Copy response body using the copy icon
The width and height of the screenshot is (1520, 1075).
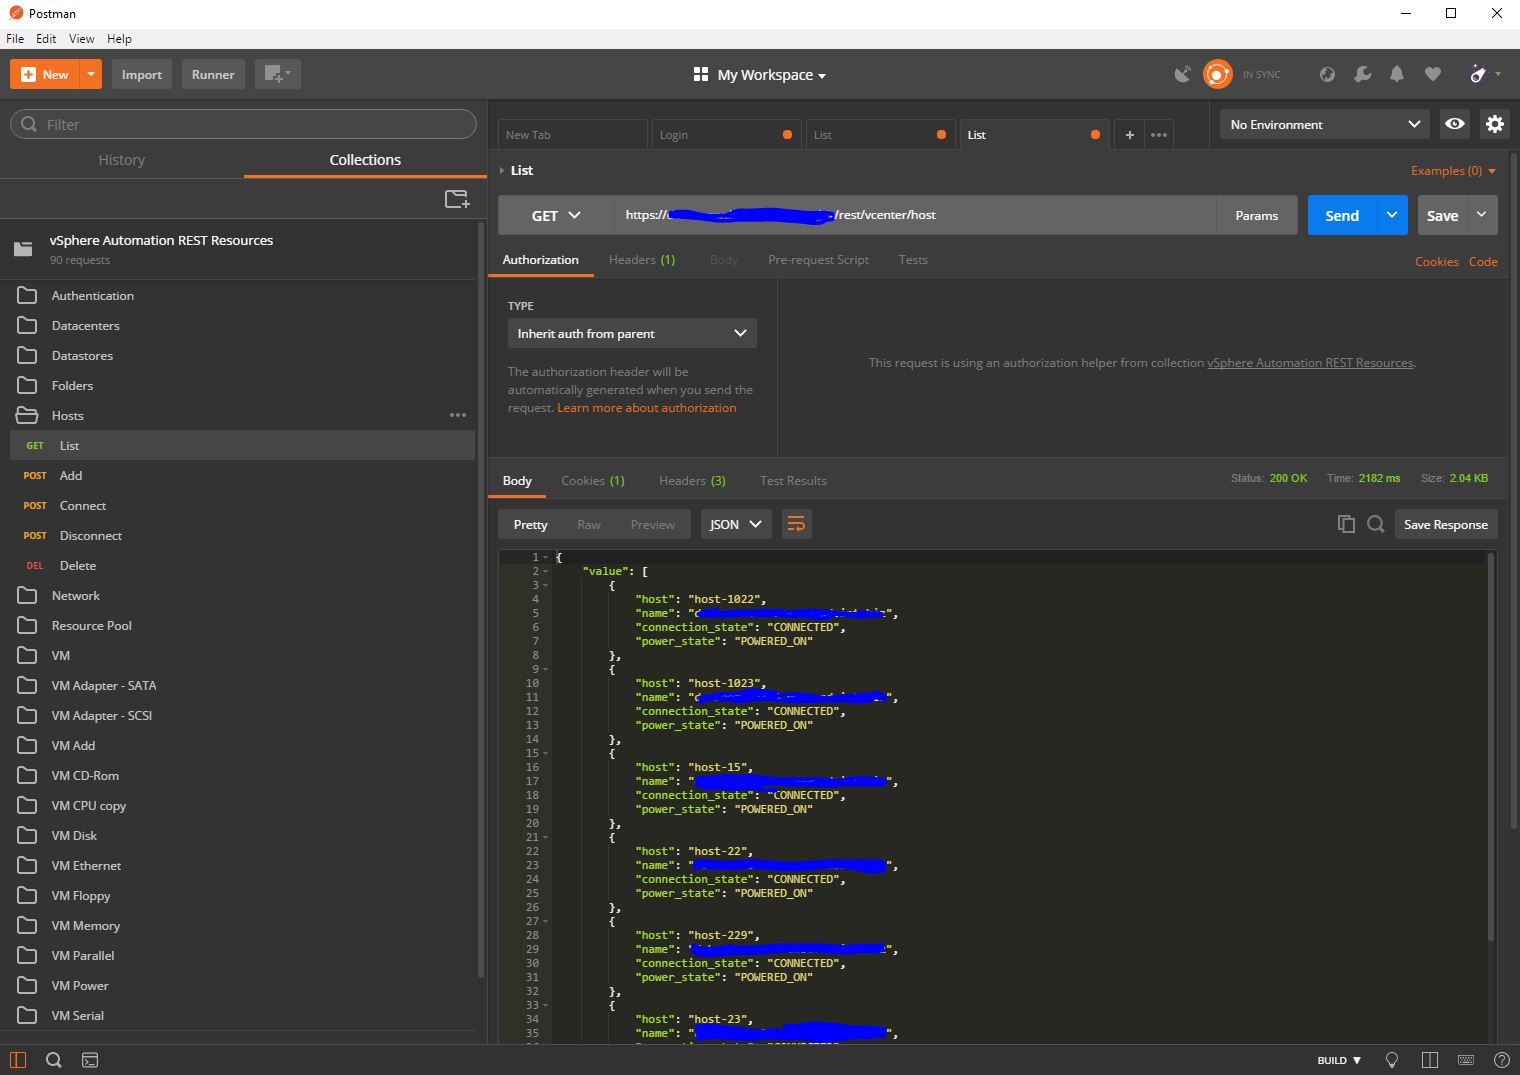1346,523
